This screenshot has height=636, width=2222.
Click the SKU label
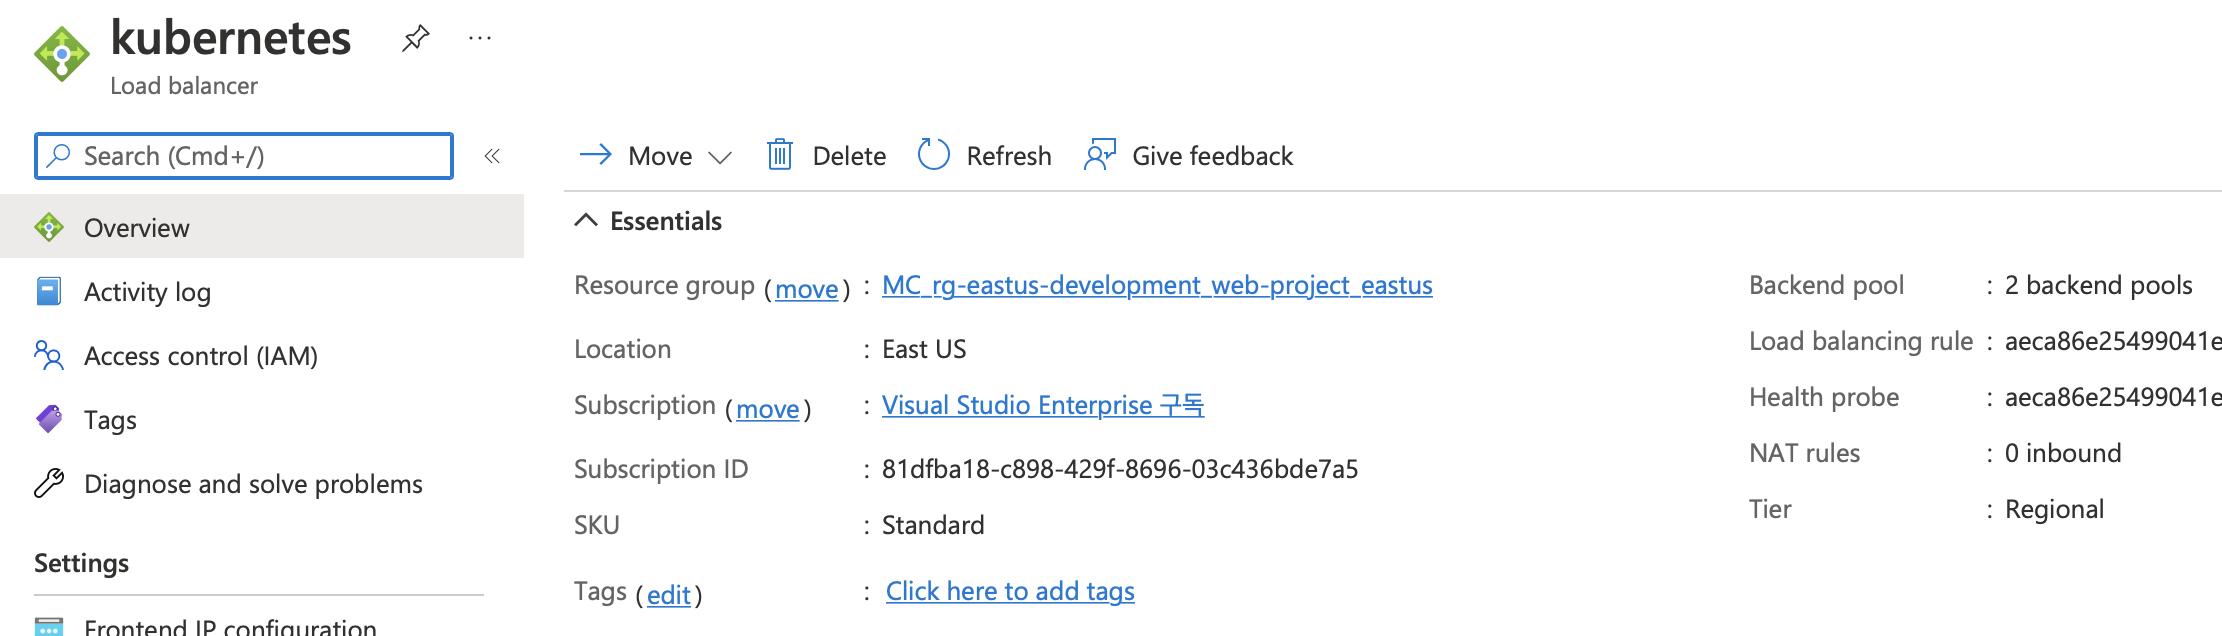click(597, 525)
